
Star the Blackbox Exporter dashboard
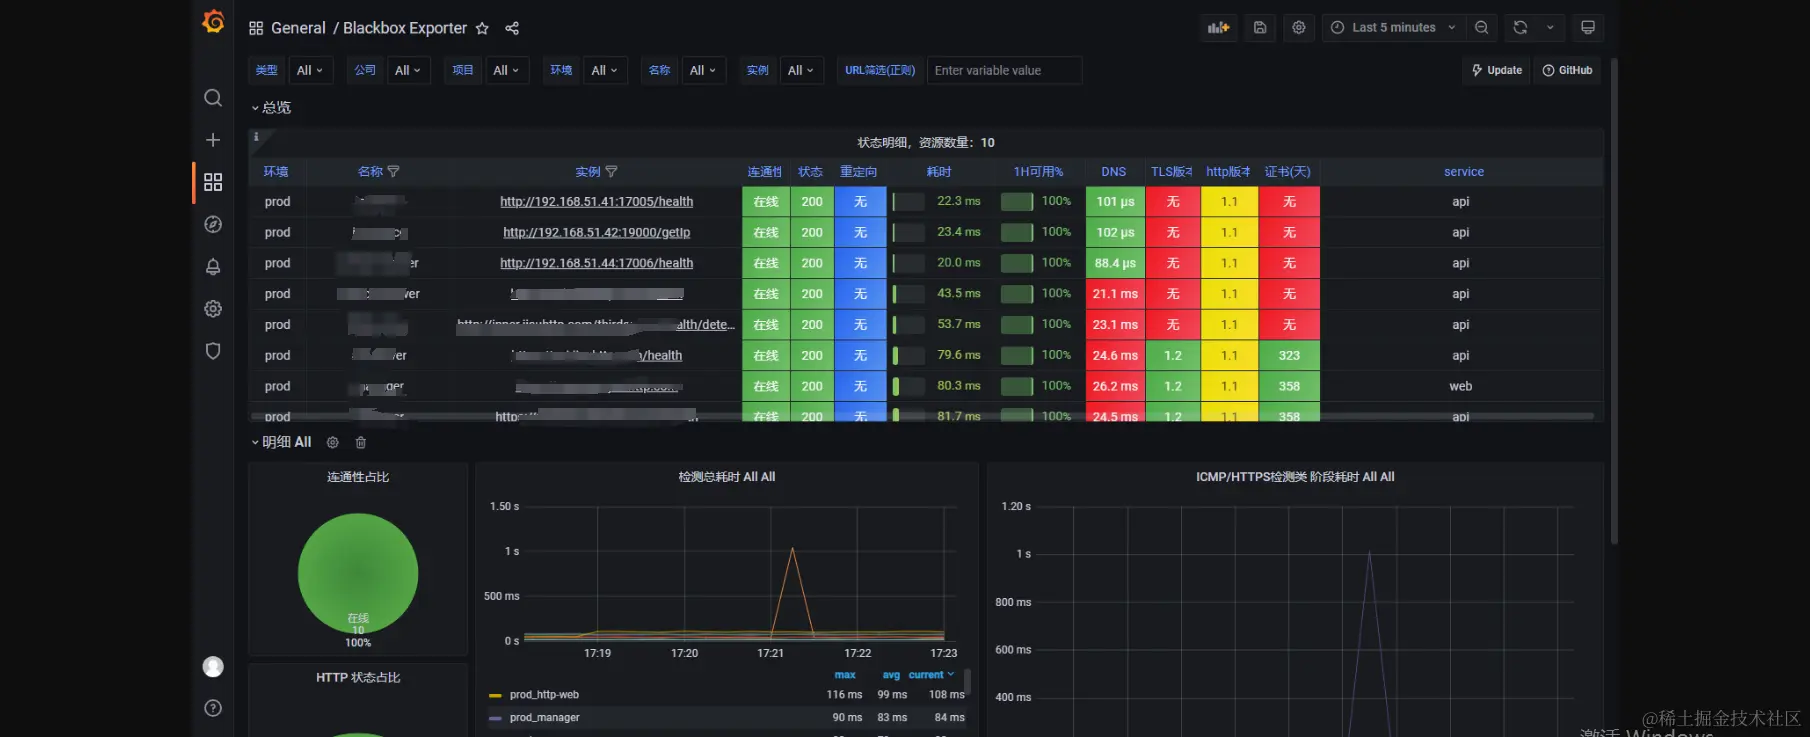pyautogui.click(x=482, y=28)
